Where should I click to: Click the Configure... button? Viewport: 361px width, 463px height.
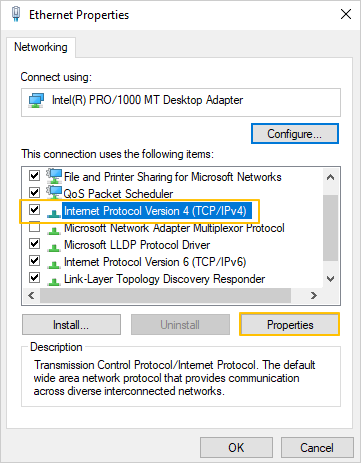tap(295, 134)
